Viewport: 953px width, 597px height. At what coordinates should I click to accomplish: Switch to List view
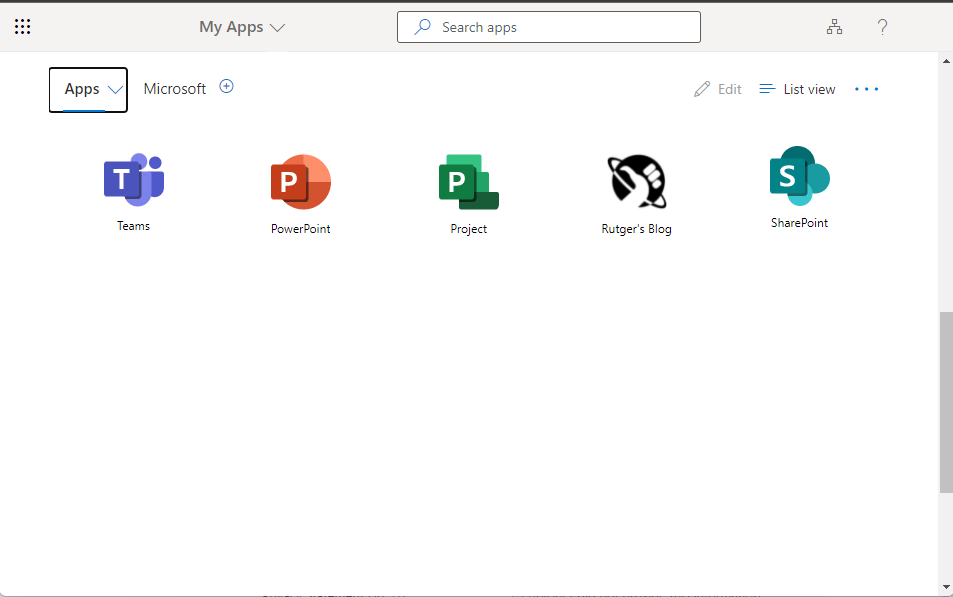coord(797,89)
